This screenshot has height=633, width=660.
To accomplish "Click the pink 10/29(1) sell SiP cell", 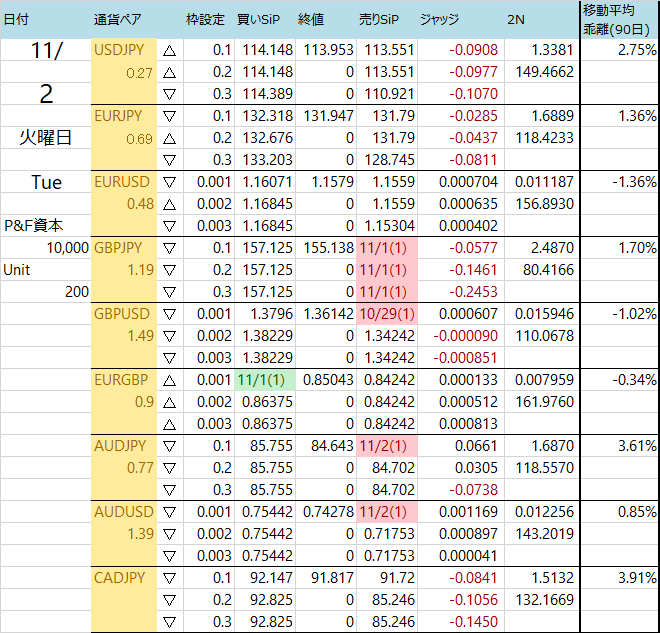I will pos(387,314).
